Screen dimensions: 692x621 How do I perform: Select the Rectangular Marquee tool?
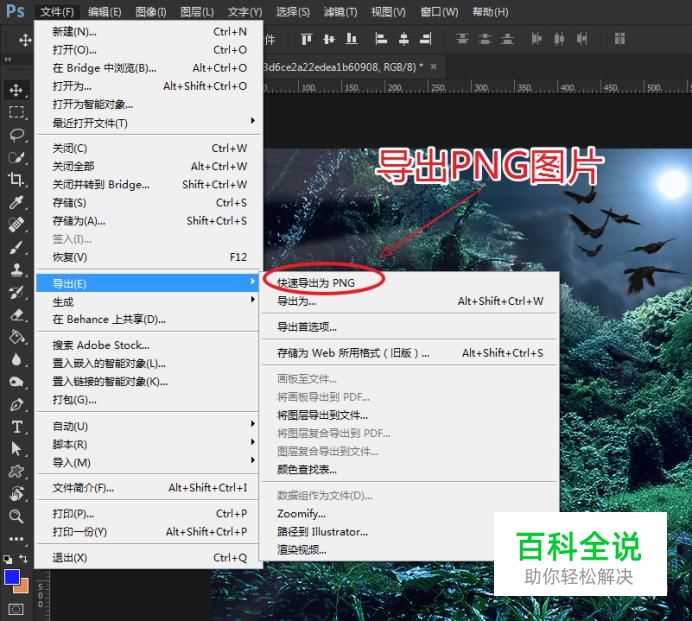[16, 112]
